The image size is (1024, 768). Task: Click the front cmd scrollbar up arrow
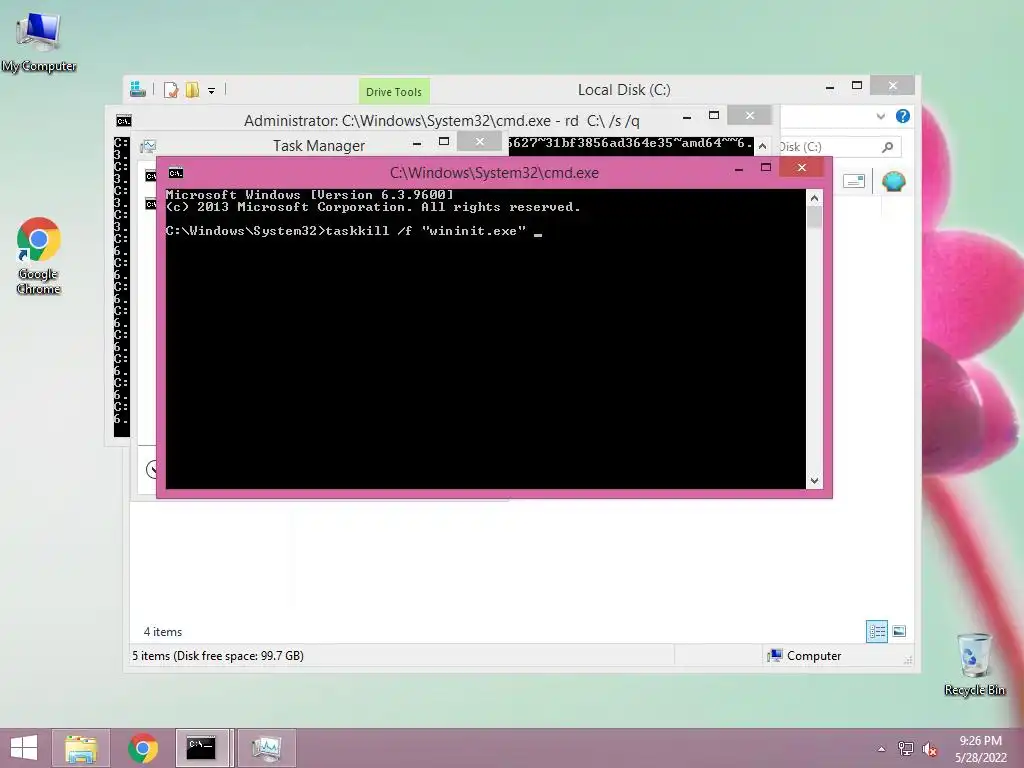click(814, 198)
